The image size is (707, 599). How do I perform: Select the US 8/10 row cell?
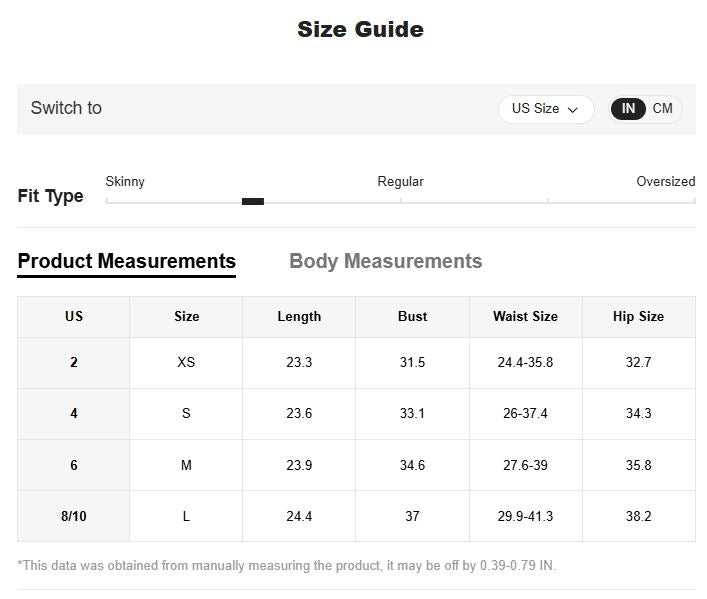tap(73, 516)
